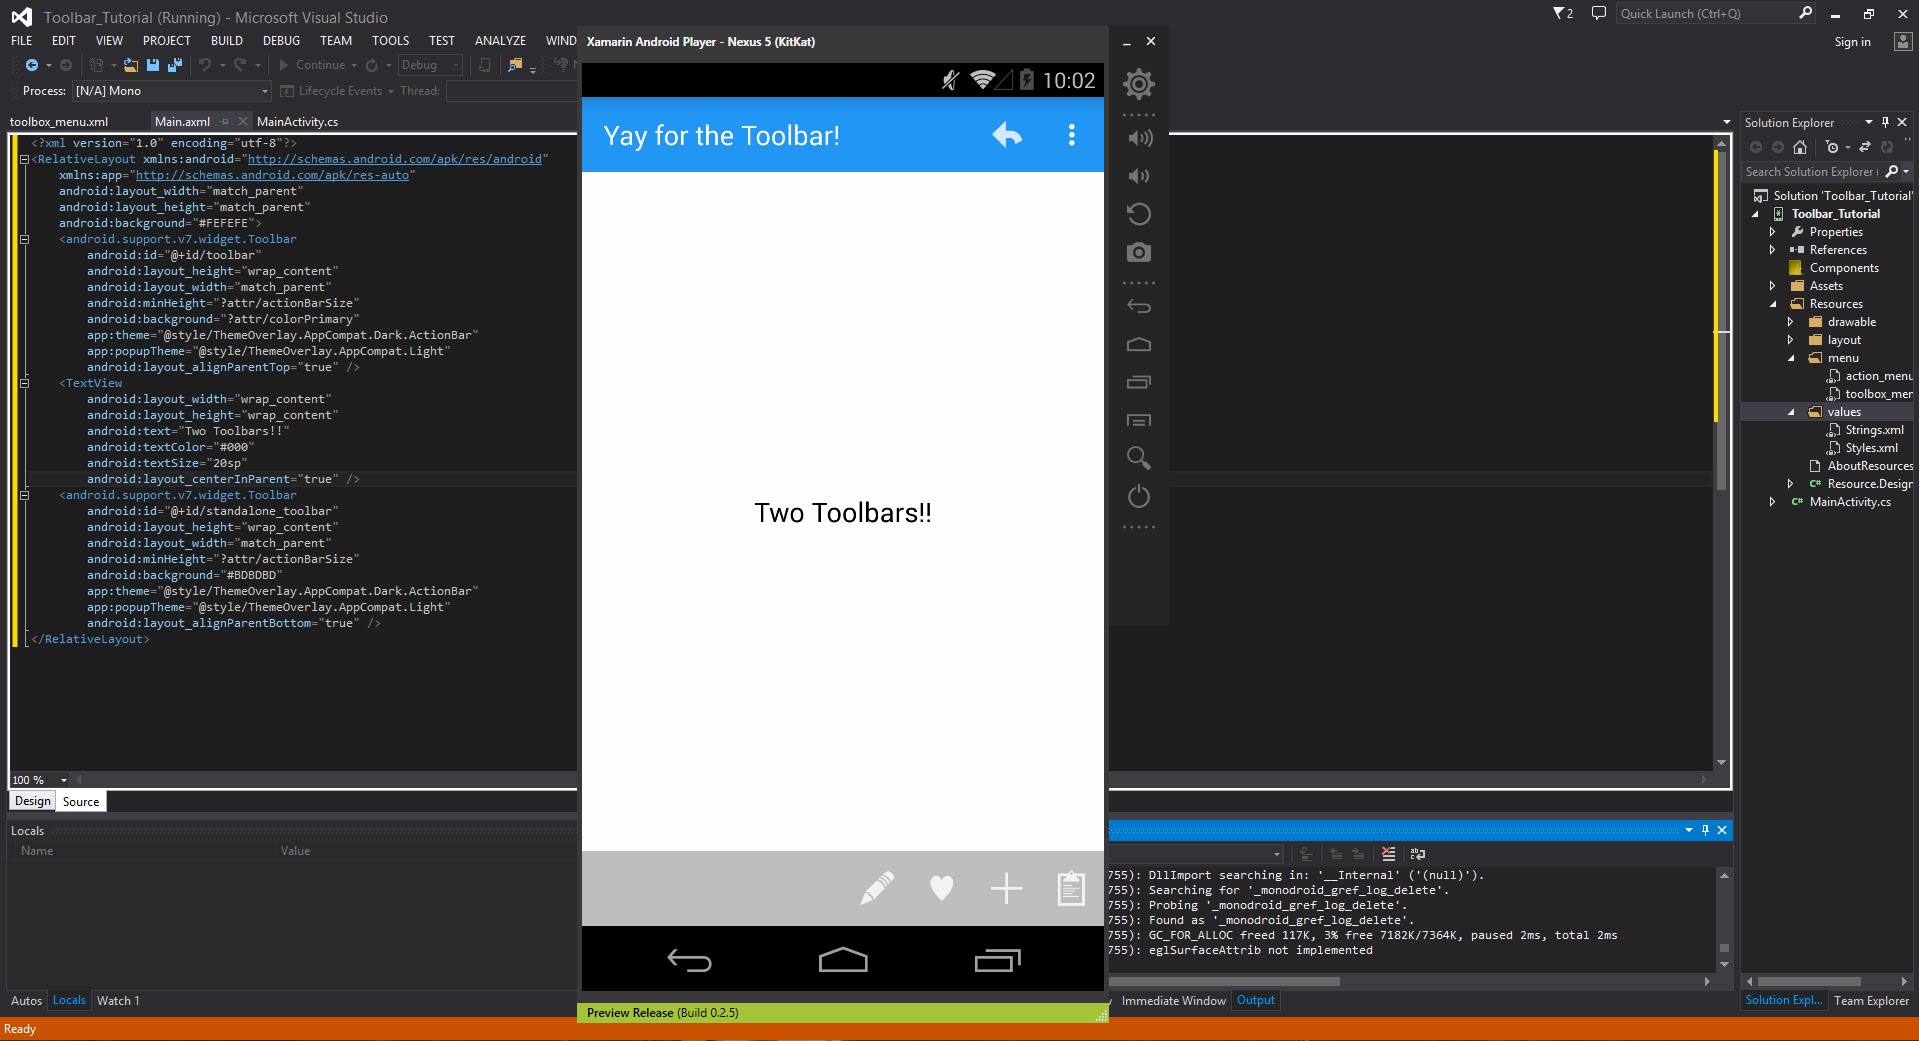
Task: Expand the drawable folder
Action: (x=1791, y=322)
